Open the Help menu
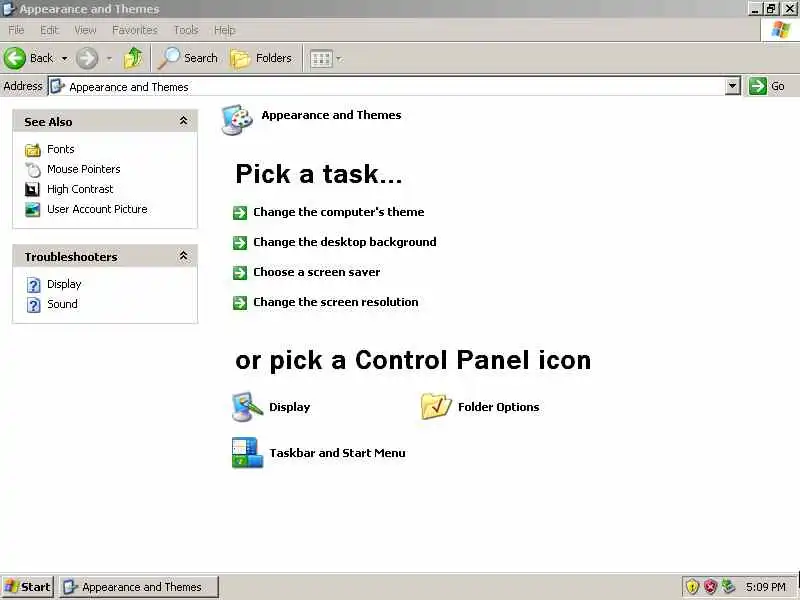 224,30
